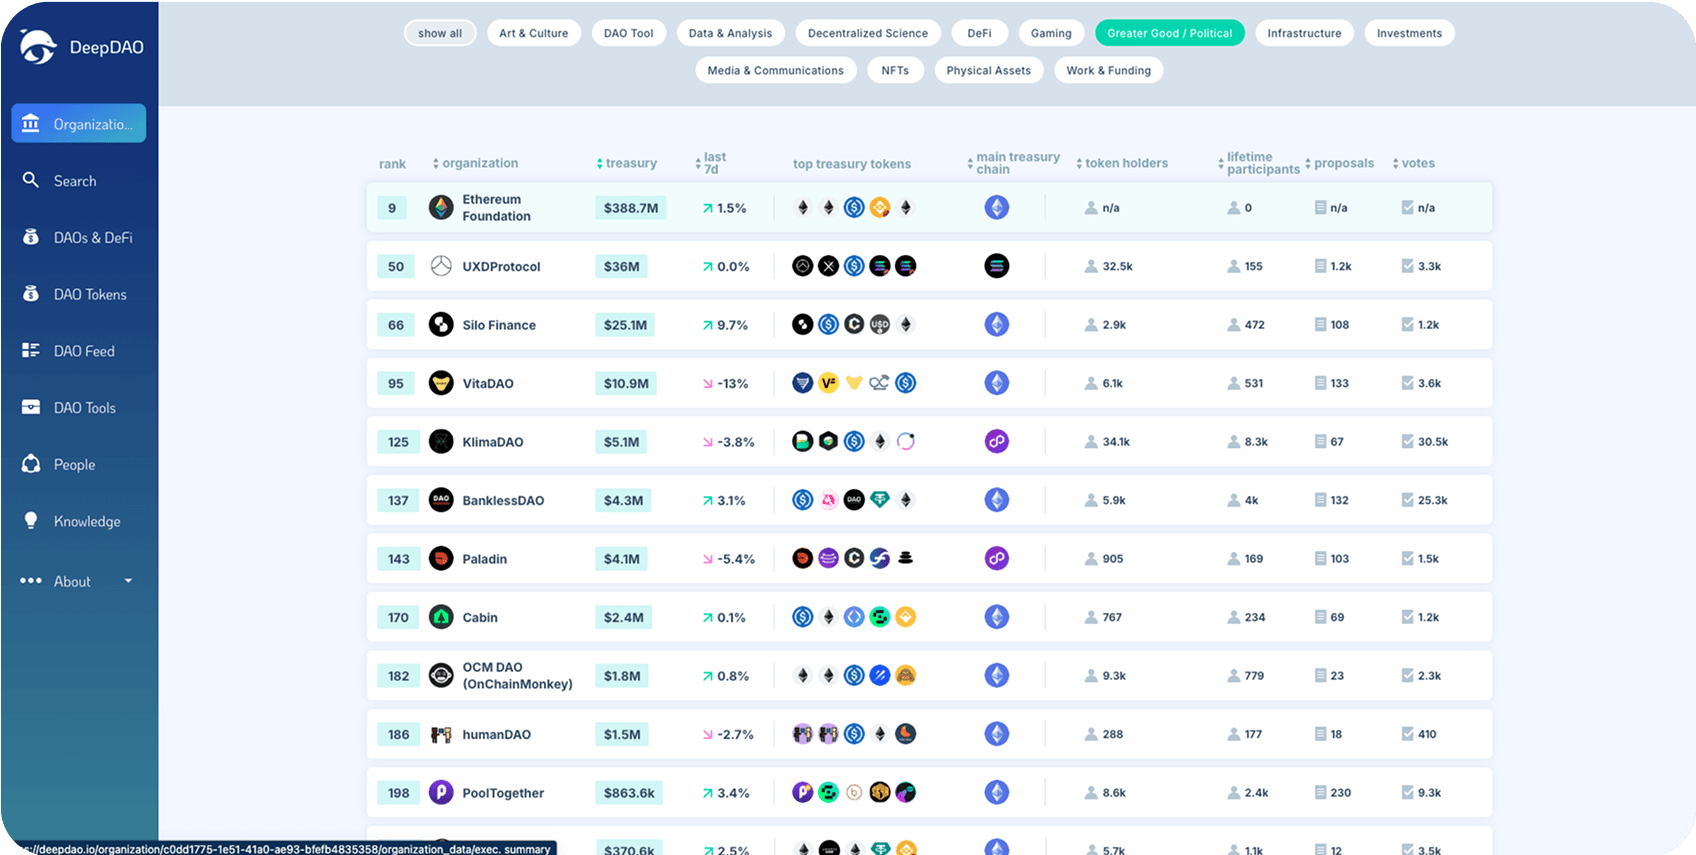Expand the About sidebar menu arrow
This screenshot has width=1696, height=855.
(x=128, y=581)
